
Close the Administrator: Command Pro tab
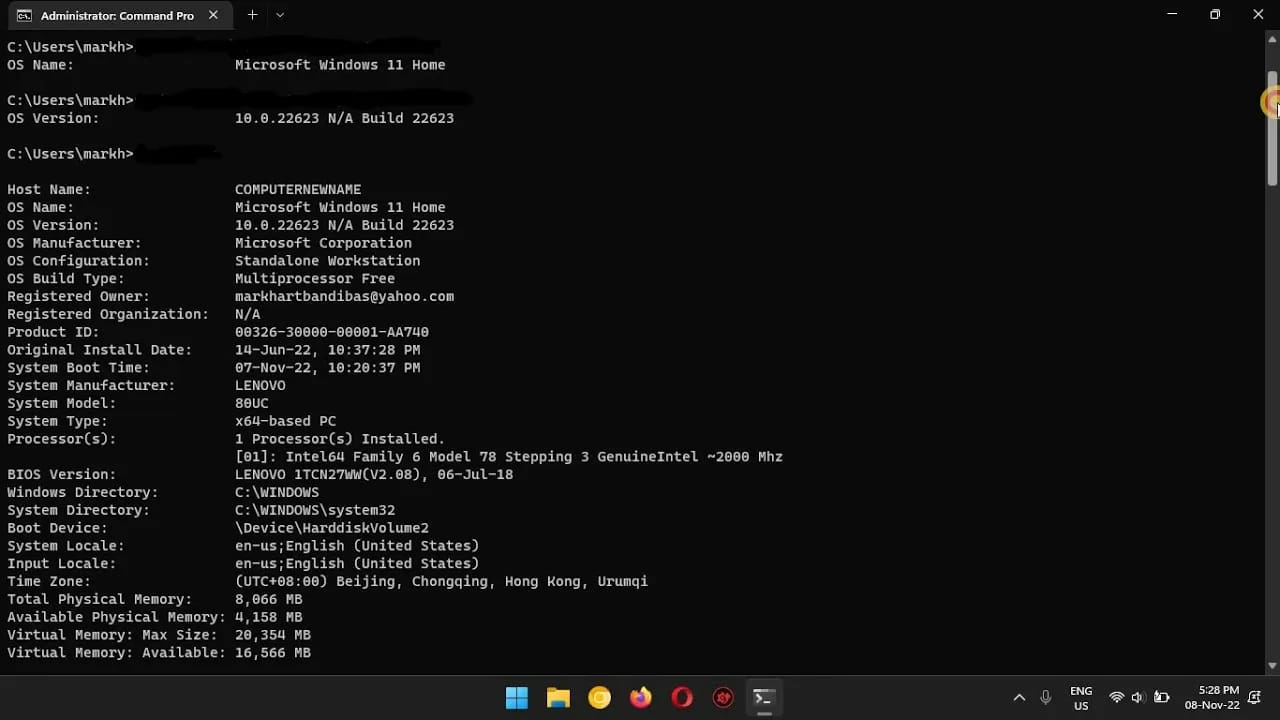click(211, 15)
